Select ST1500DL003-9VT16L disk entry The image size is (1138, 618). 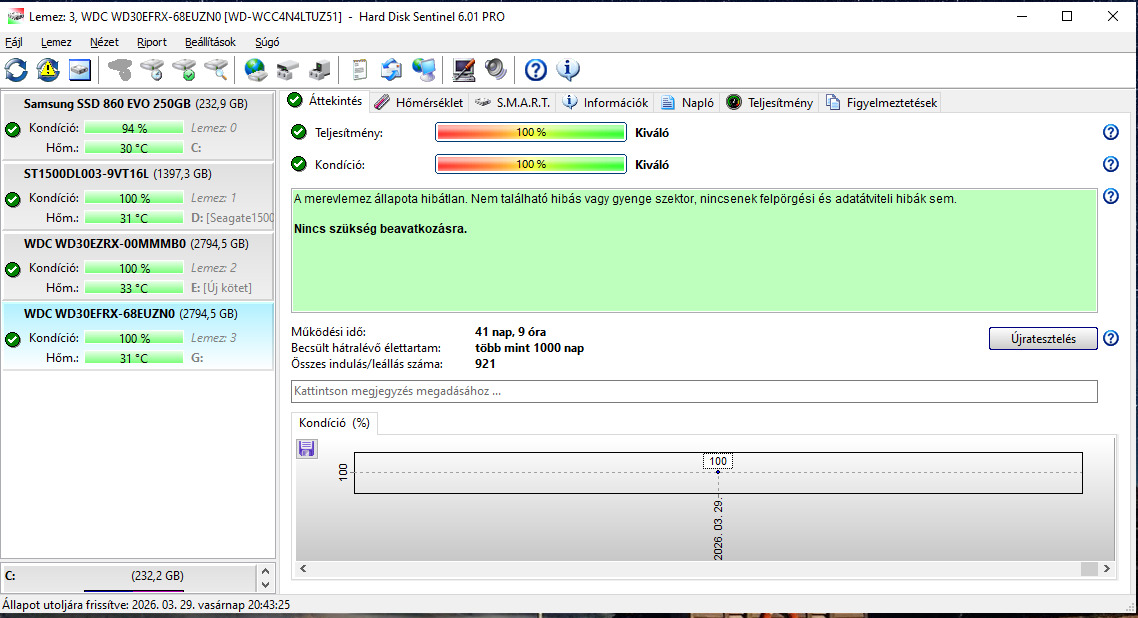coord(138,196)
